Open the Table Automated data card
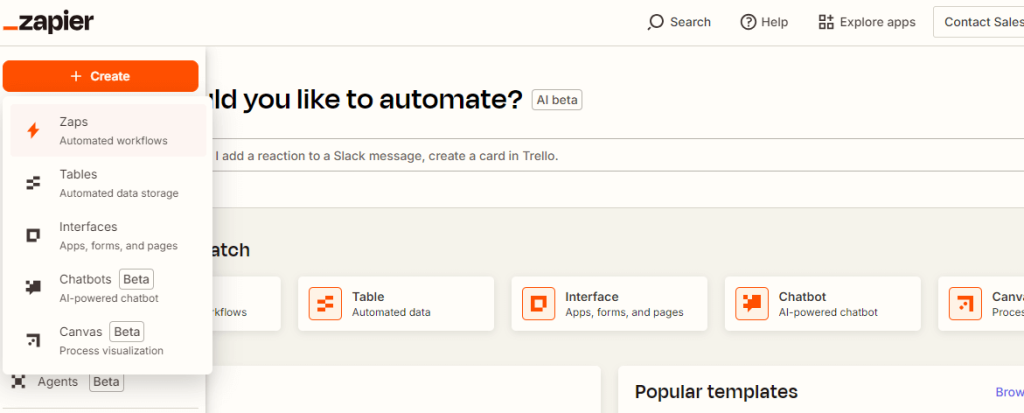 tap(396, 304)
